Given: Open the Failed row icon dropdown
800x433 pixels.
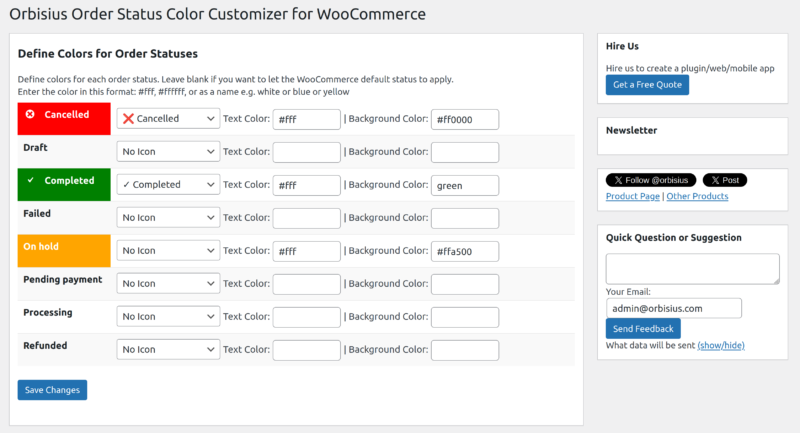Looking at the screenshot, I should (168, 218).
